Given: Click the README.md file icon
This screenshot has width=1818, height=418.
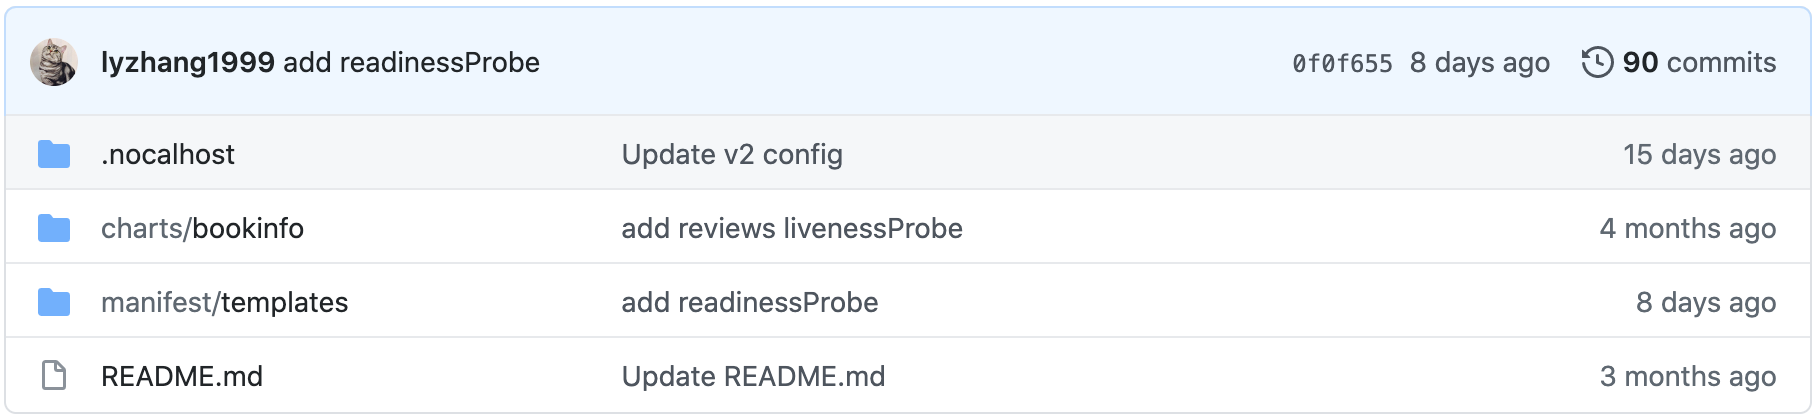Looking at the screenshot, I should coord(54,376).
